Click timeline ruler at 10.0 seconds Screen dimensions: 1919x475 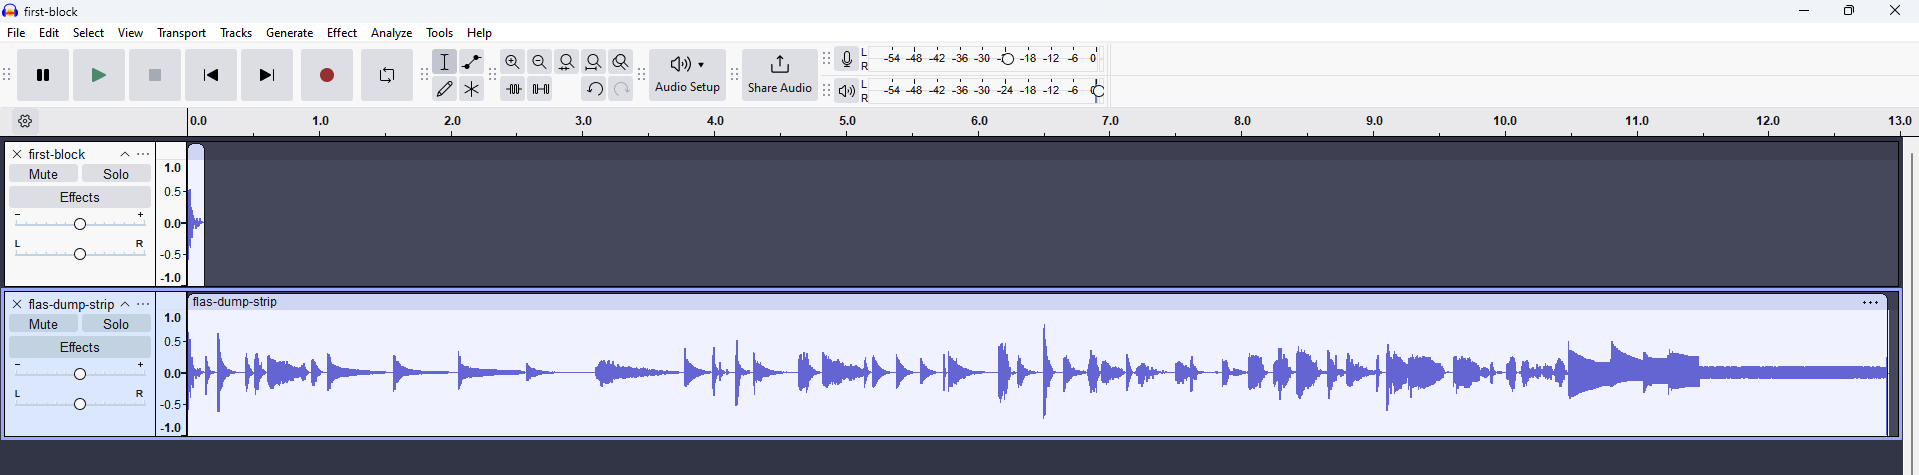click(x=1505, y=121)
